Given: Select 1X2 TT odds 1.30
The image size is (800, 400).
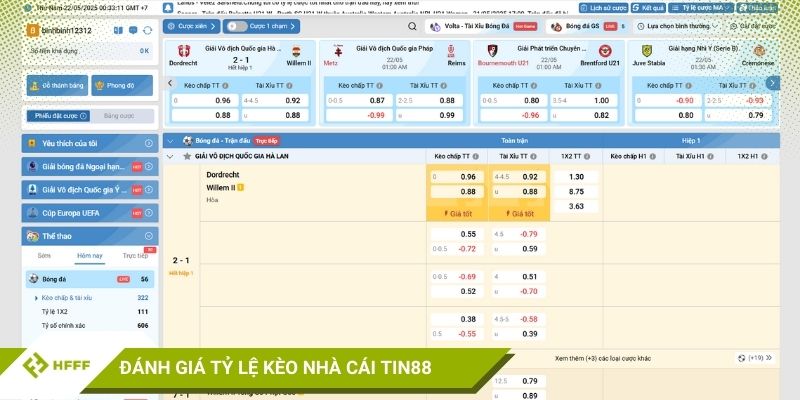Looking at the screenshot, I should tap(576, 177).
